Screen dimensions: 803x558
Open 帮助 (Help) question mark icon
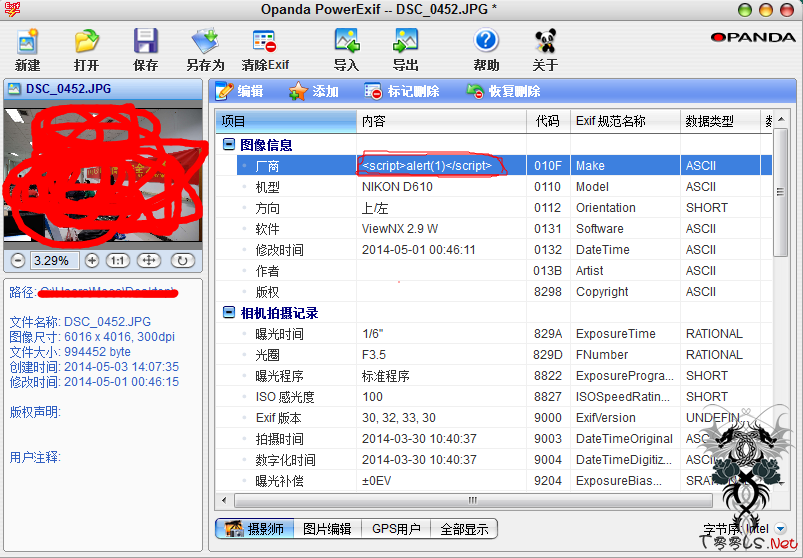click(x=486, y=49)
